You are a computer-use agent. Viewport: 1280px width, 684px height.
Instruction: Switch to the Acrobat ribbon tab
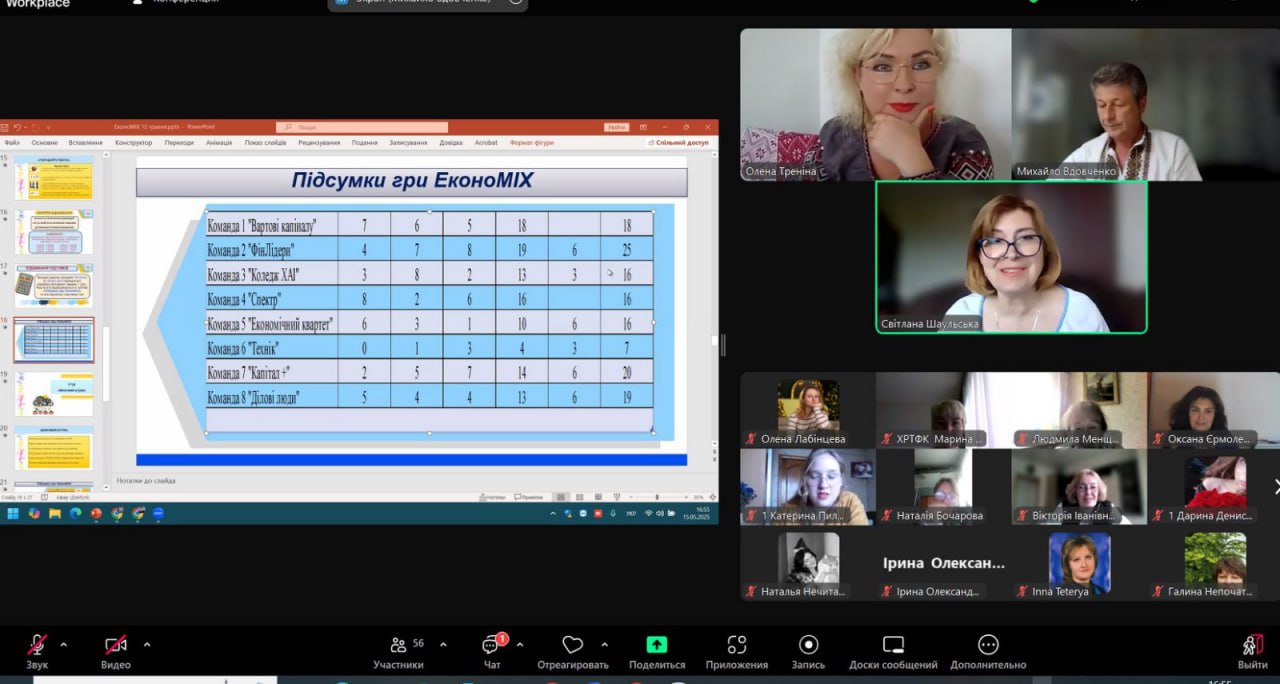point(486,143)
